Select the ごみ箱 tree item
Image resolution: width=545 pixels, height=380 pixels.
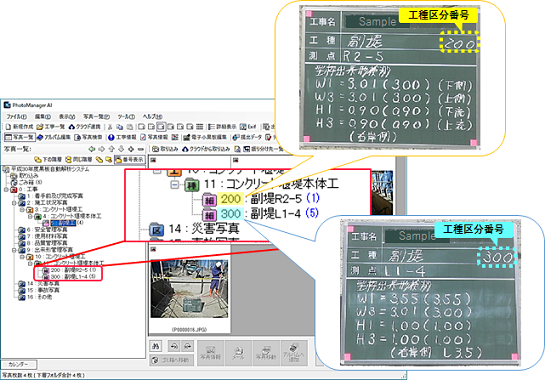26,183
